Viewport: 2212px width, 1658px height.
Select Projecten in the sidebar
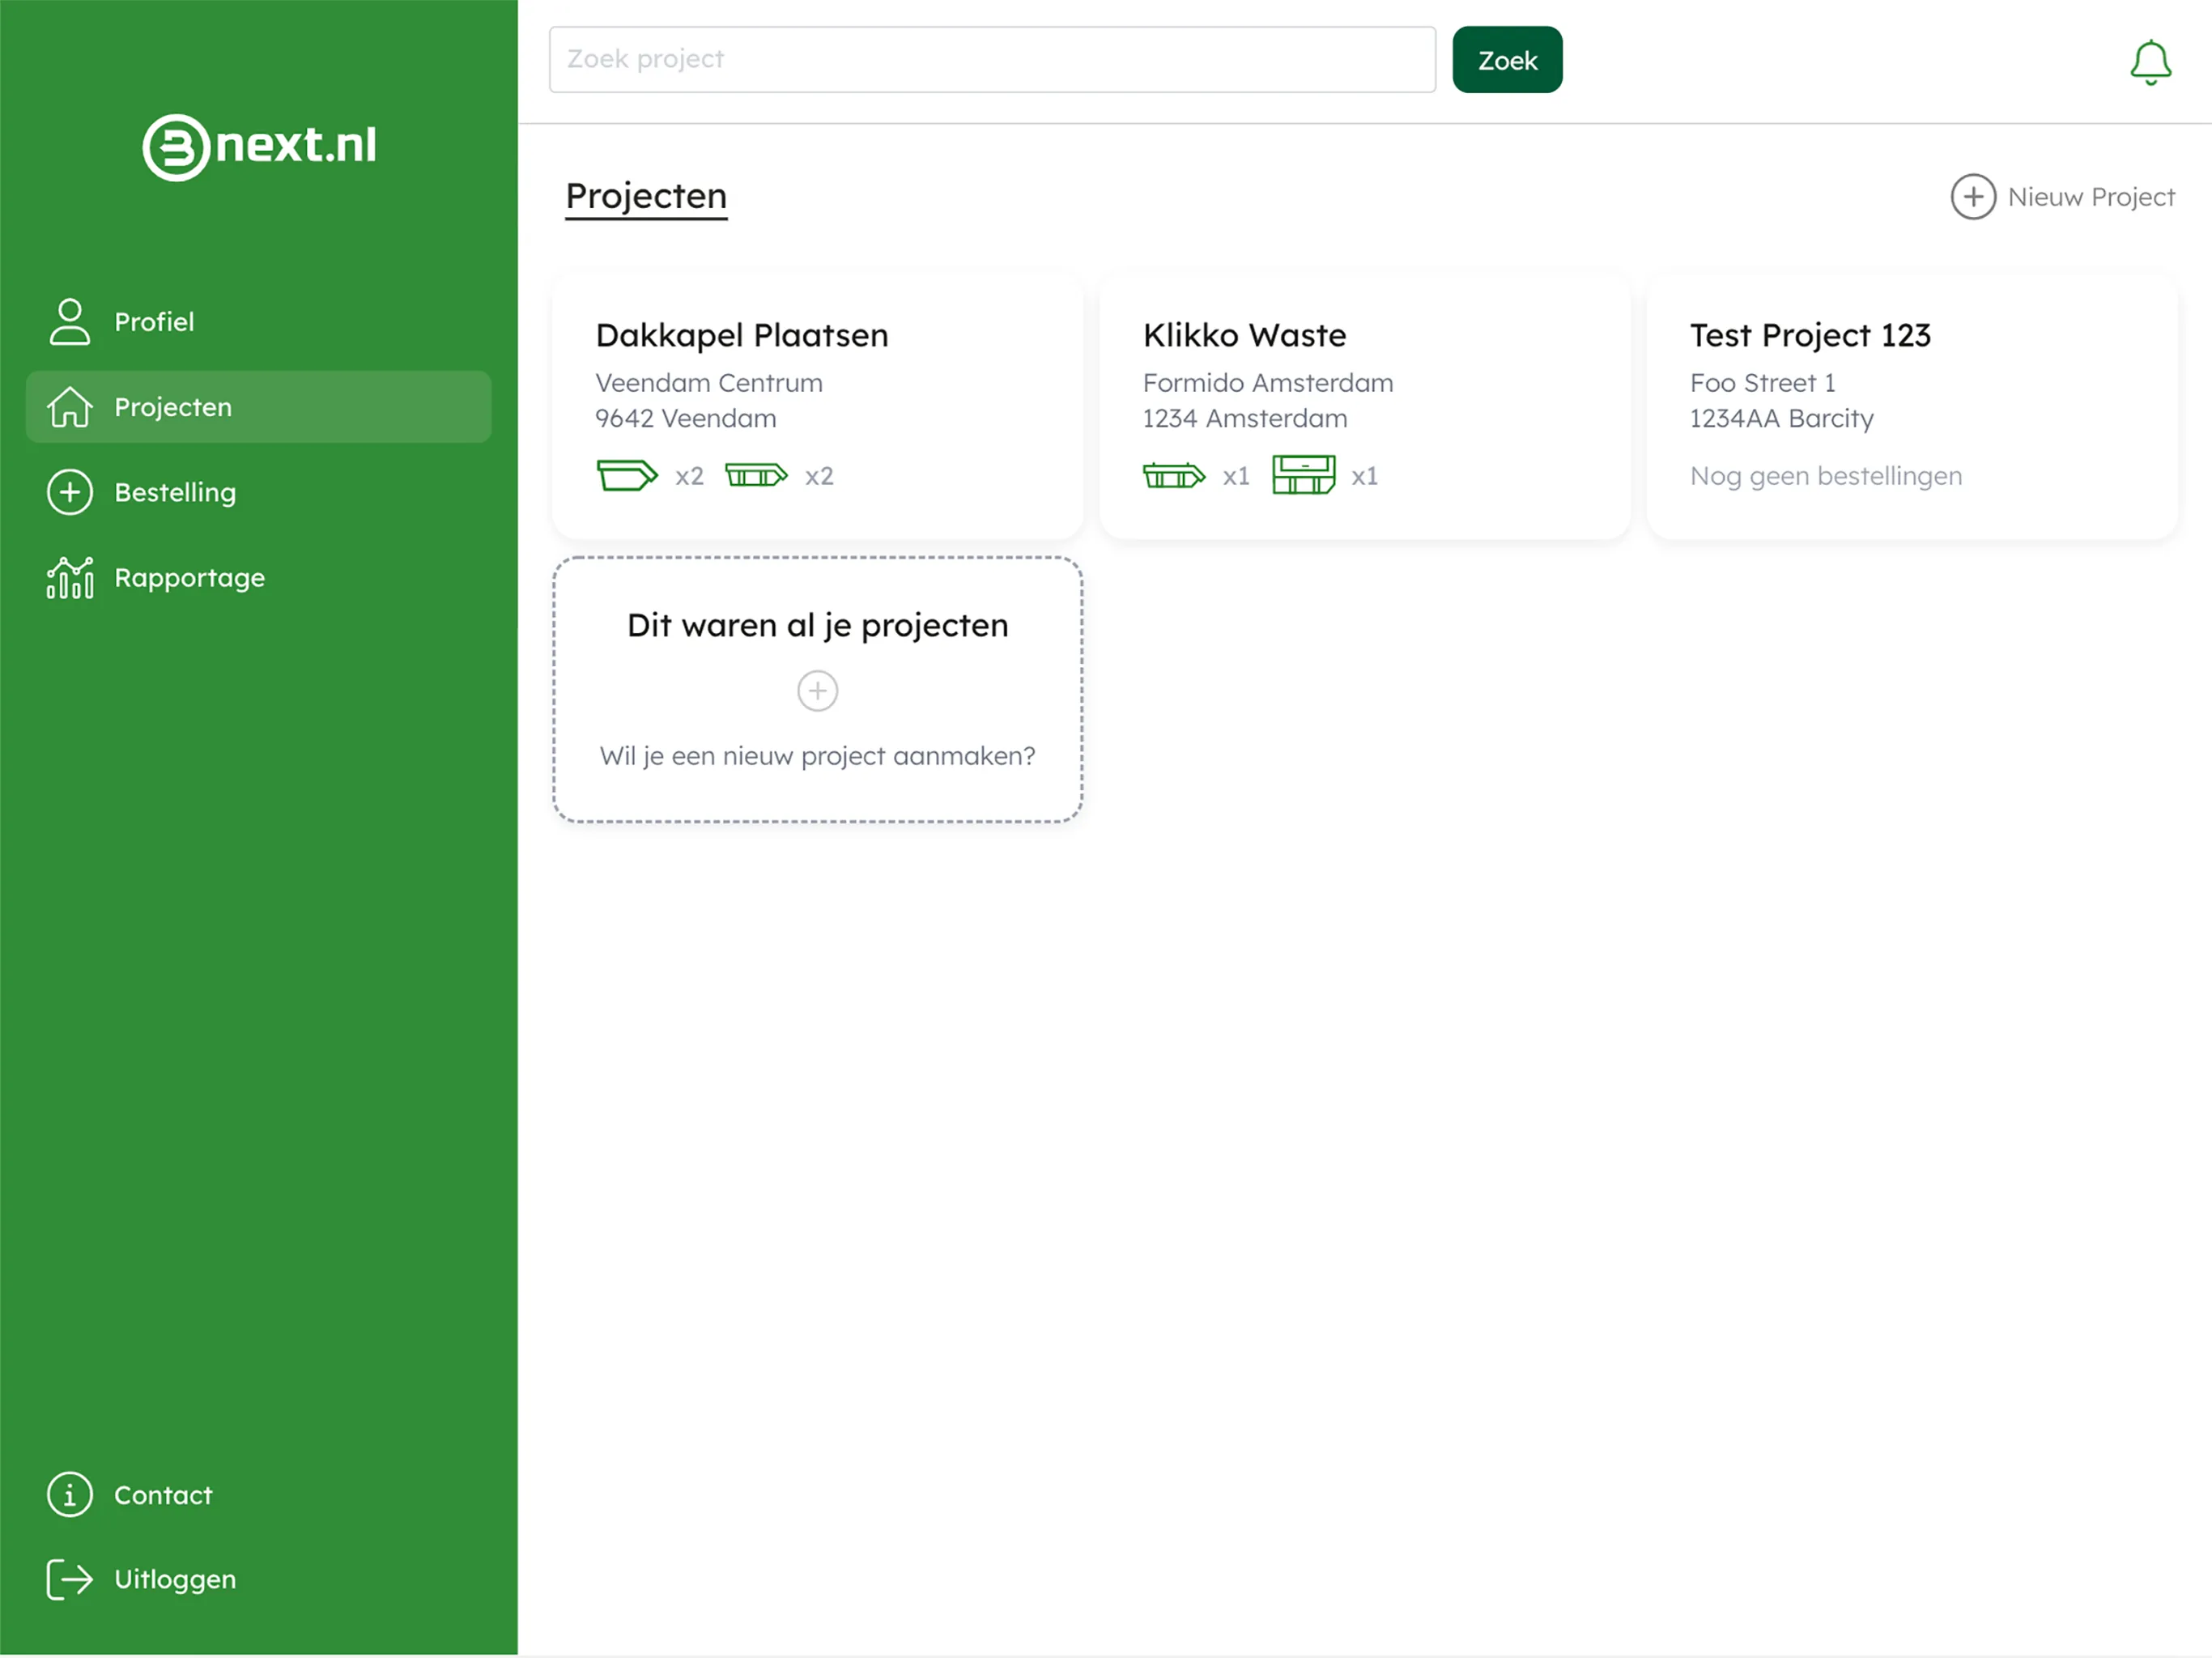tap(258, 407)
